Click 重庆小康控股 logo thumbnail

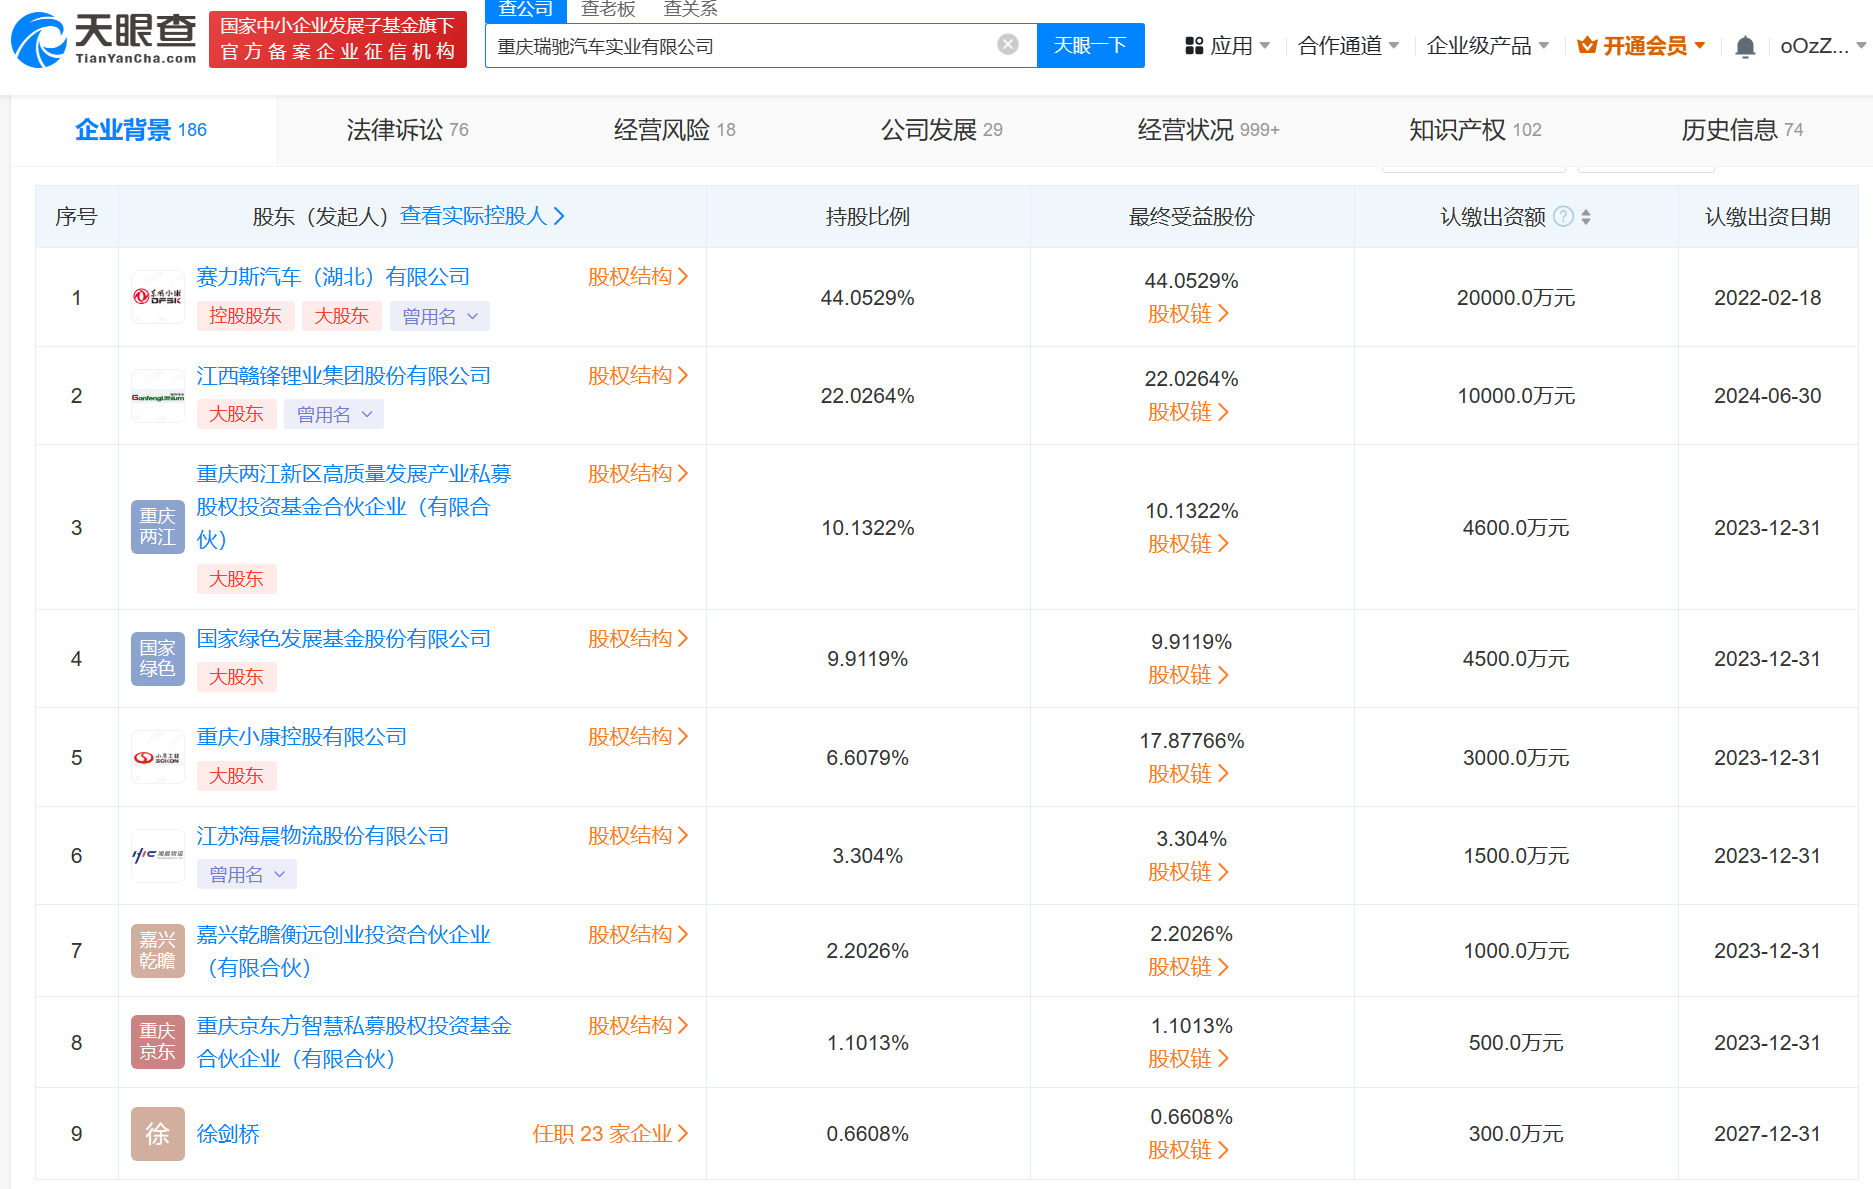tap(158, 757)
